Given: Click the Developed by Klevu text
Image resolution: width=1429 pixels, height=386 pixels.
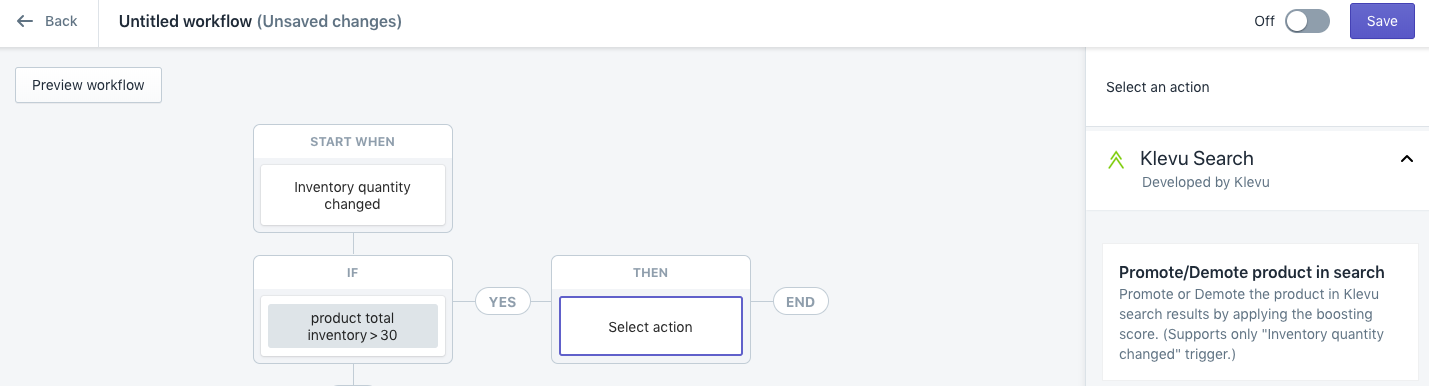Looking at the screenshot, I should pos(1206,182).
